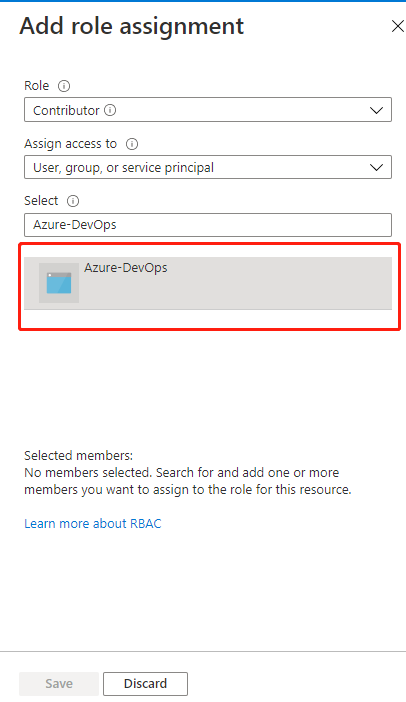This screenshot has height=702, width=406.
Task: Open Learn more about RBAC link
Action: click(x=93, y=523)
